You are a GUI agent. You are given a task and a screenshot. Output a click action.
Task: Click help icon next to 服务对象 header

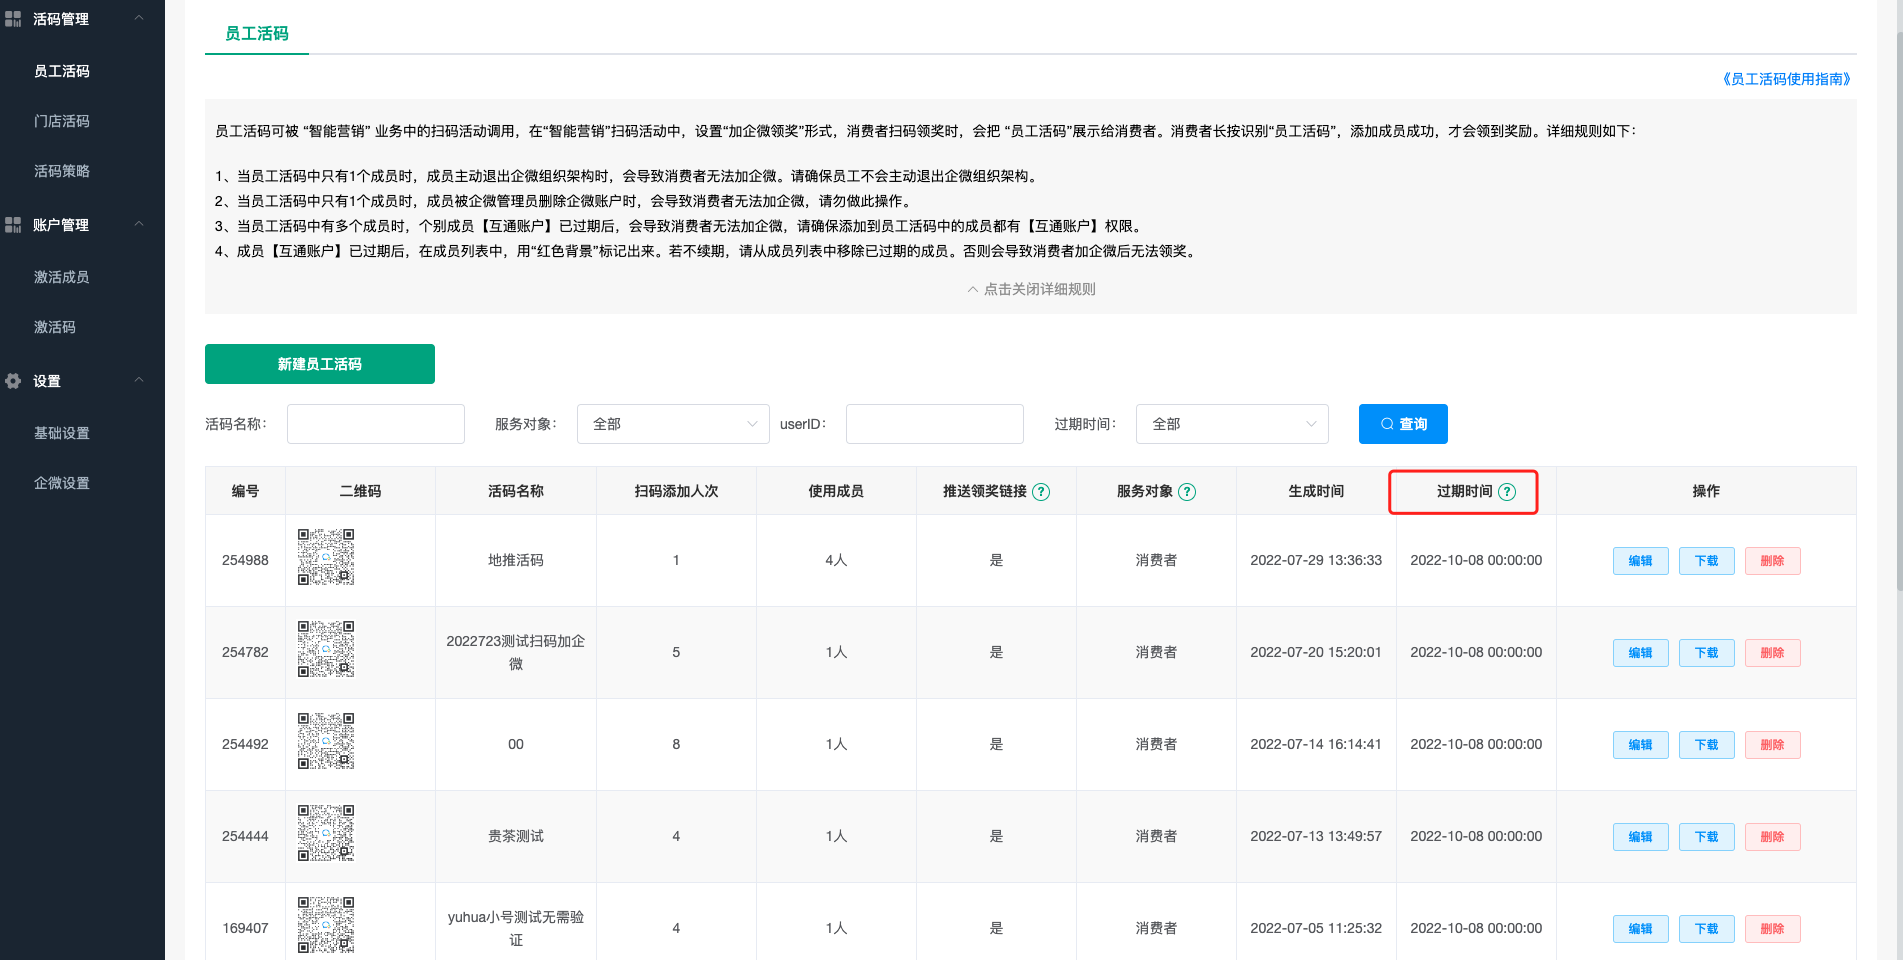[x=1187, y=492]
